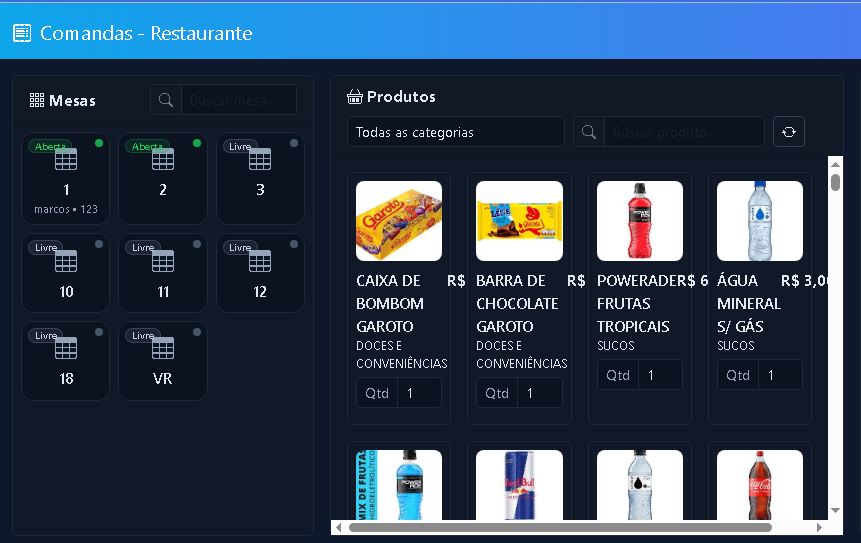Select the Água Mineral S/ Gás image
This screenshot has width=861, height=543.
click(x=760, y=221)
